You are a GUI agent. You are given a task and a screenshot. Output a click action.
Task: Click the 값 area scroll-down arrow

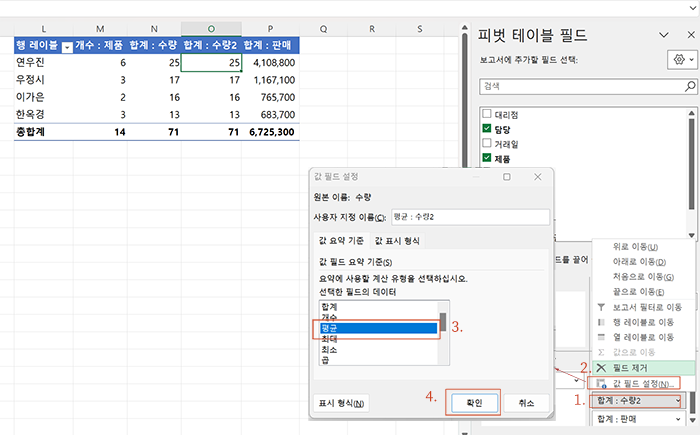(x=692, y=420)
